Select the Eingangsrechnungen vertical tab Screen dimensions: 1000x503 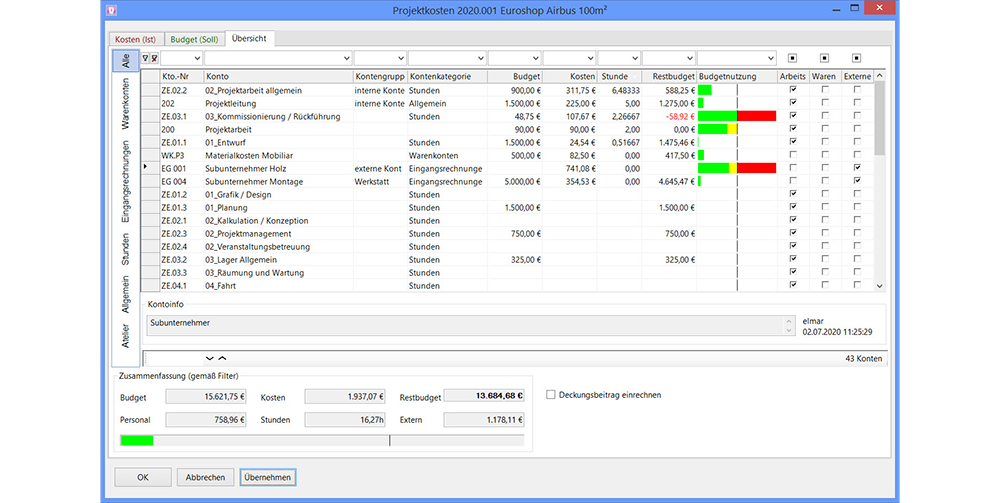[126, 181]
